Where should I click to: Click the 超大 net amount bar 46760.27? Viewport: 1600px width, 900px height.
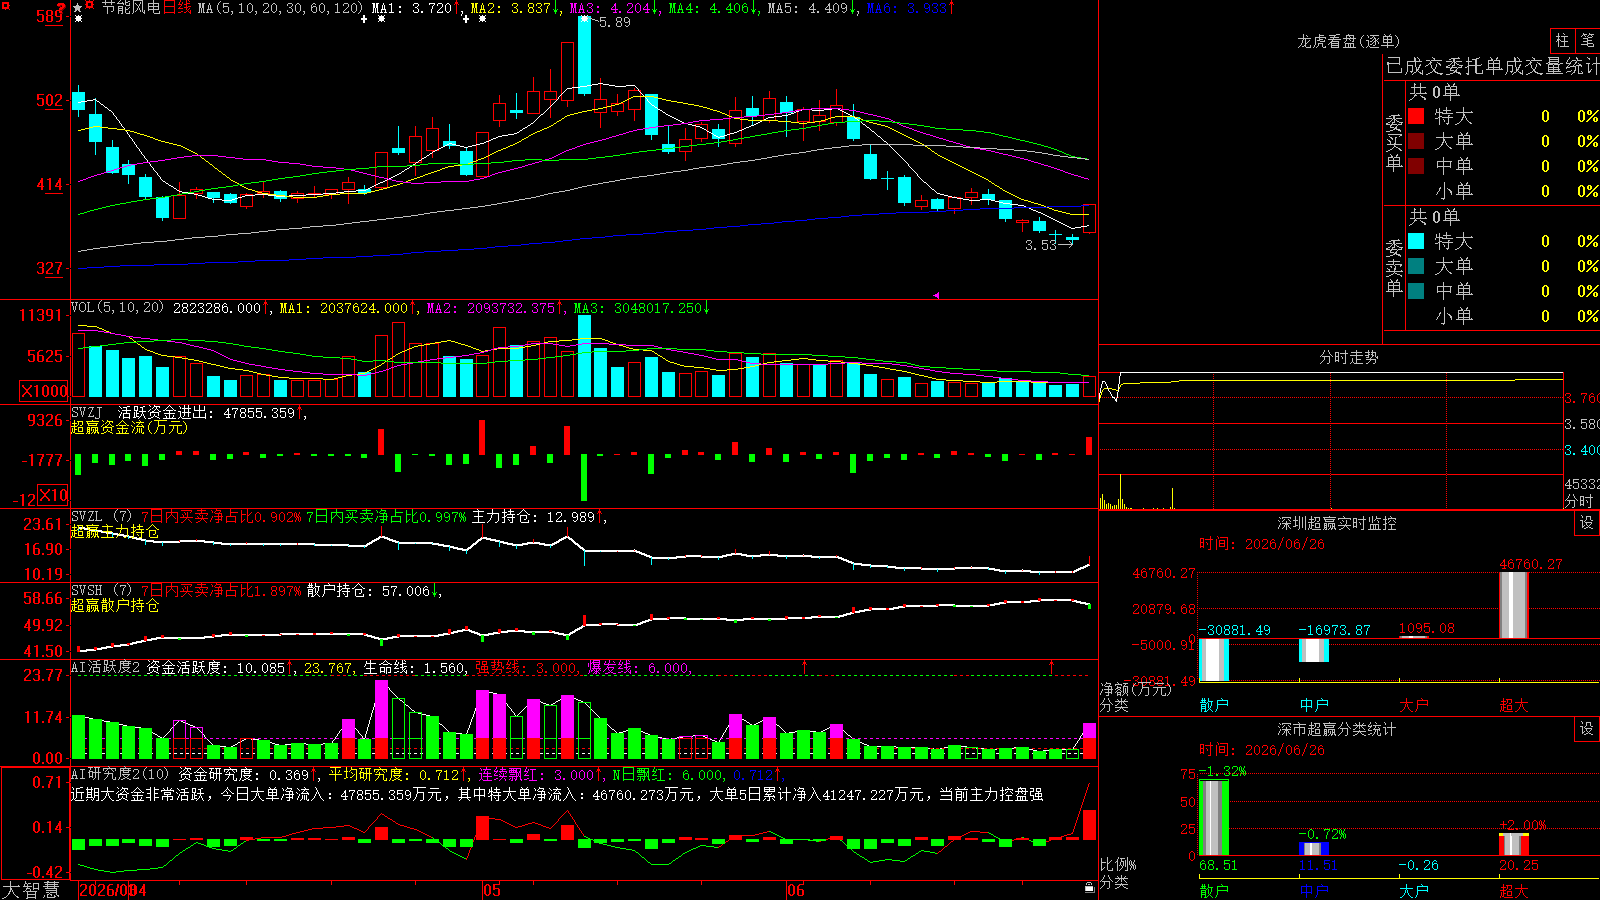click(x=1514, y=605)
